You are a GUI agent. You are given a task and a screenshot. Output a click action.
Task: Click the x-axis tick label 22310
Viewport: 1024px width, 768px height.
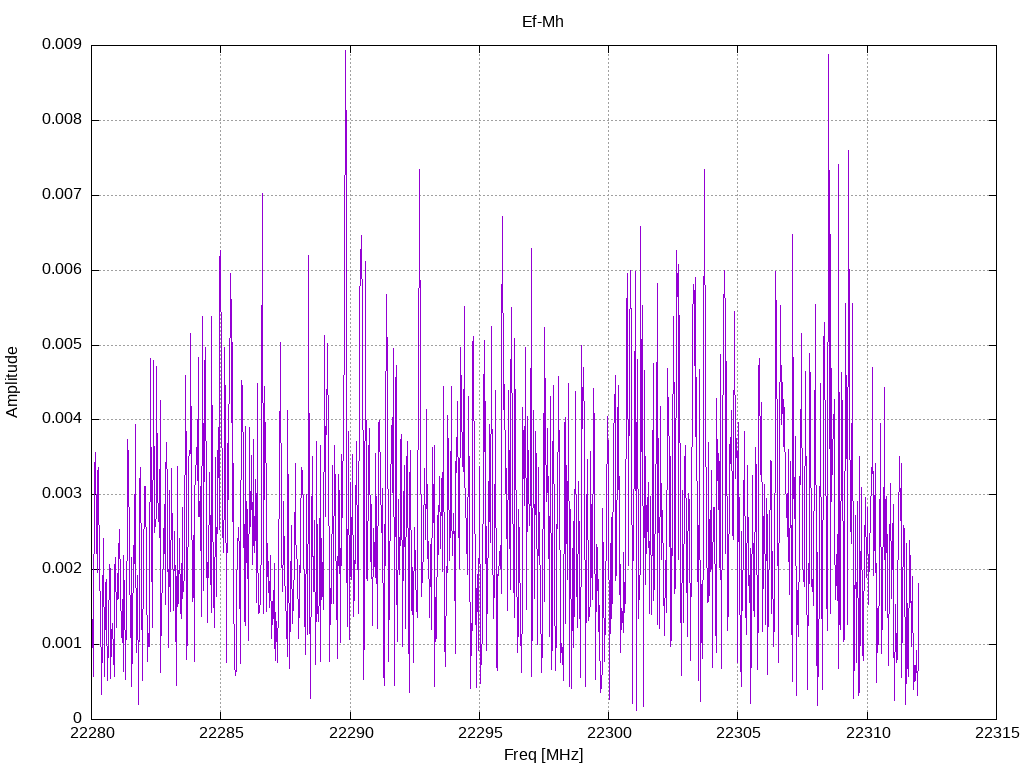(868, 733)
